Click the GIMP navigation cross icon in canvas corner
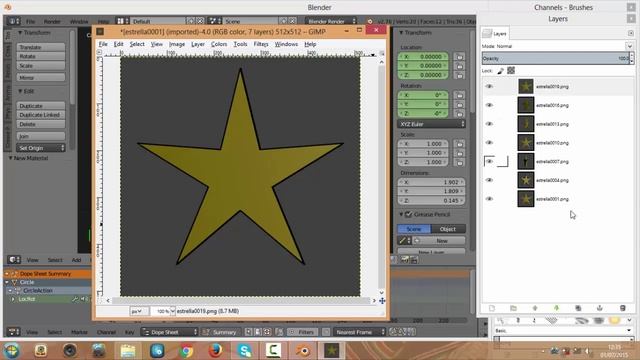 [382, 301]
